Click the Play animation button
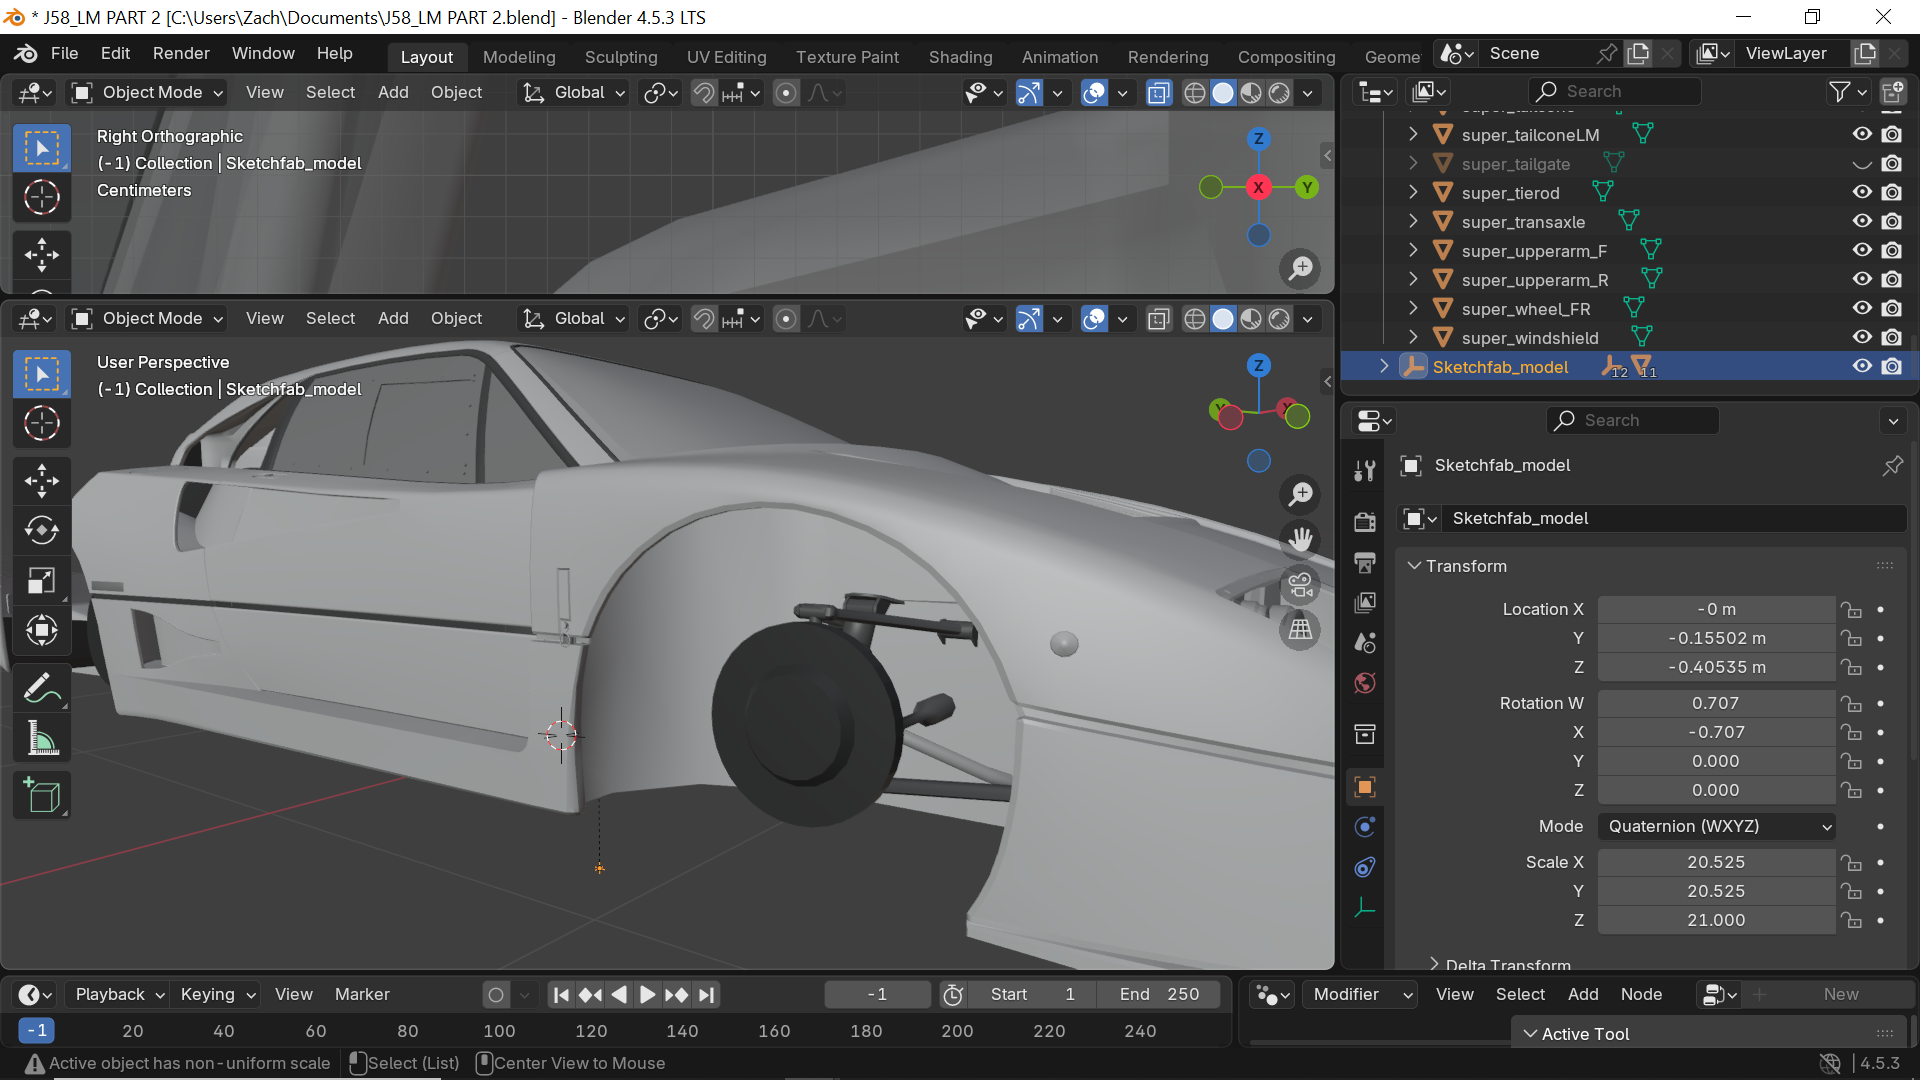 click(x=647, y=994)
